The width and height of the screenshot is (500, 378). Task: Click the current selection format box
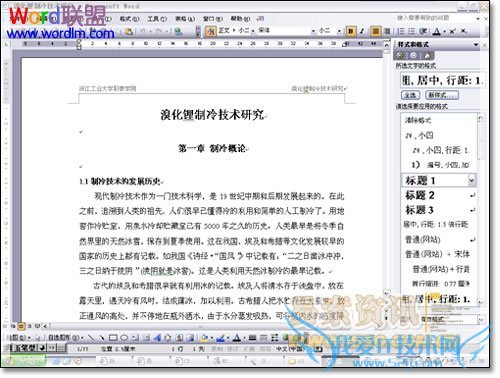click(442, 80)
